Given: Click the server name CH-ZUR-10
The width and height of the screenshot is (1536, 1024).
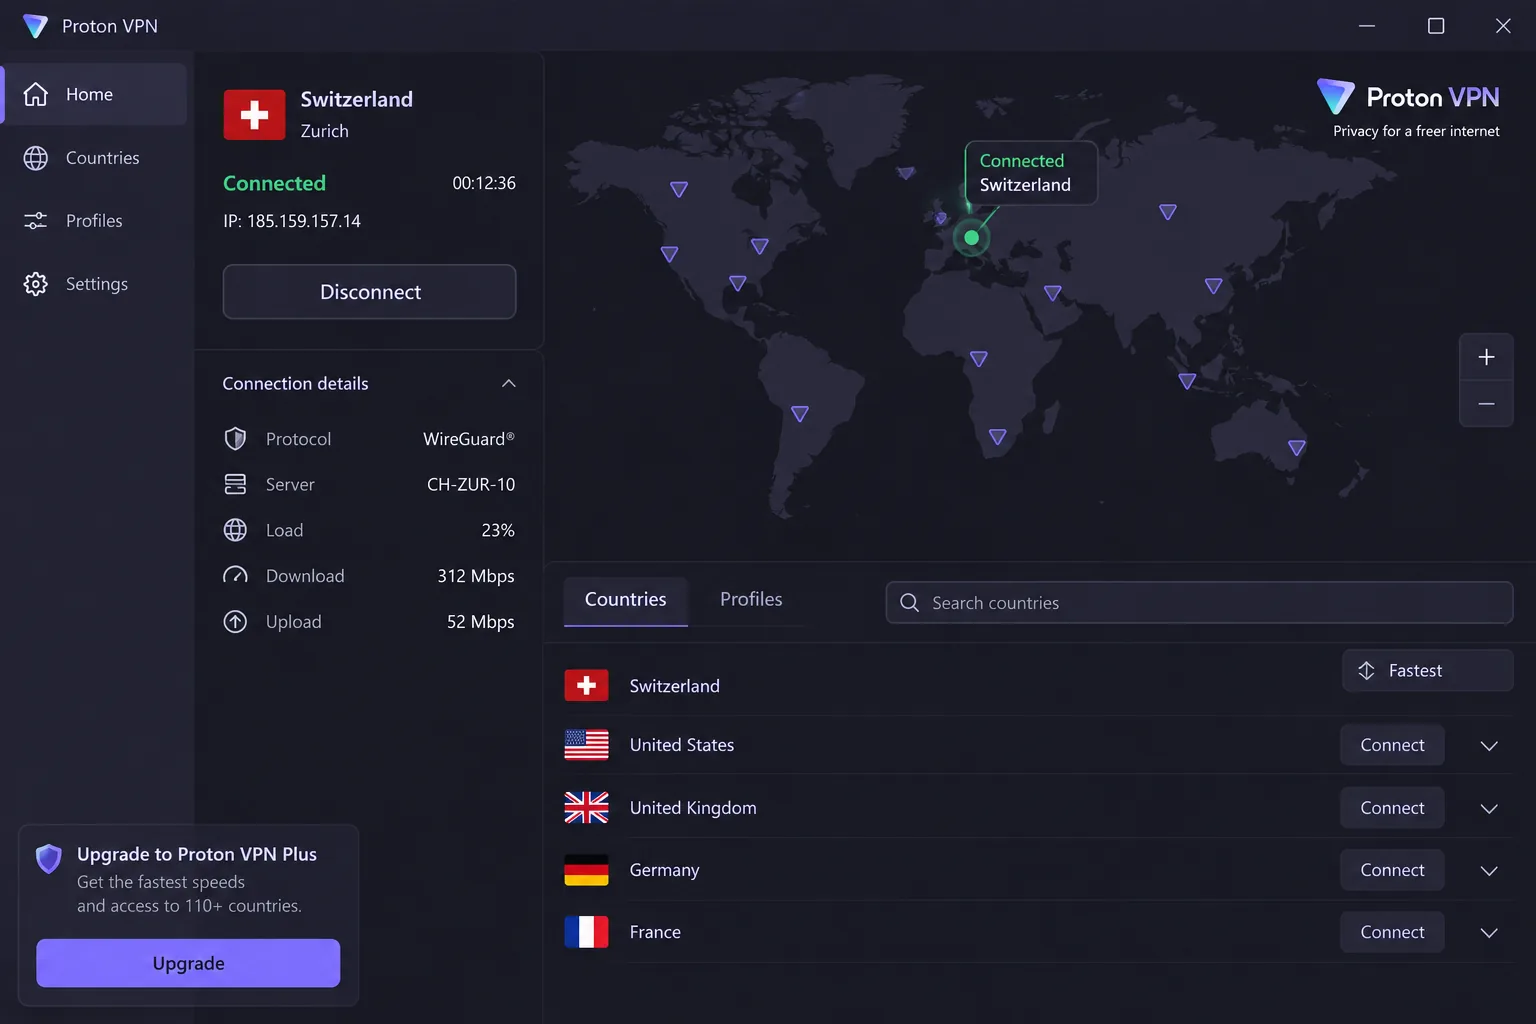Looking at the screenshot, I should click(x=471, y=485).
